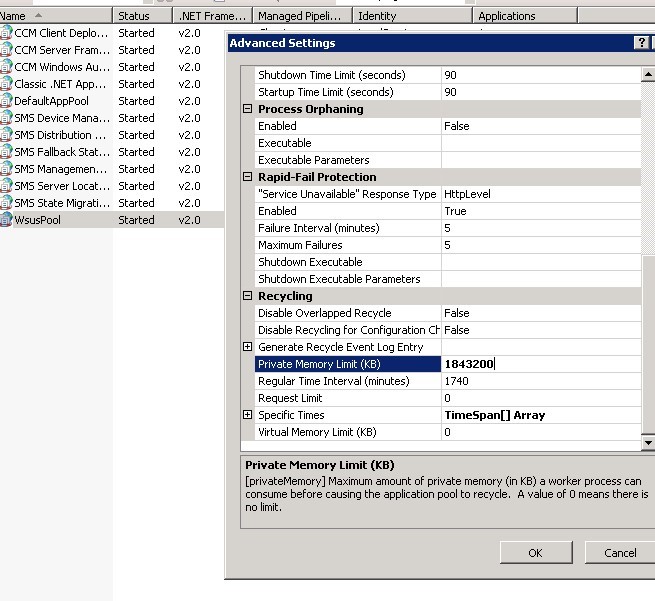655x601 pixels.
Task: Click the CCM Server Framework pool icon
Action: pyautogui.click(x=6, y=50)
